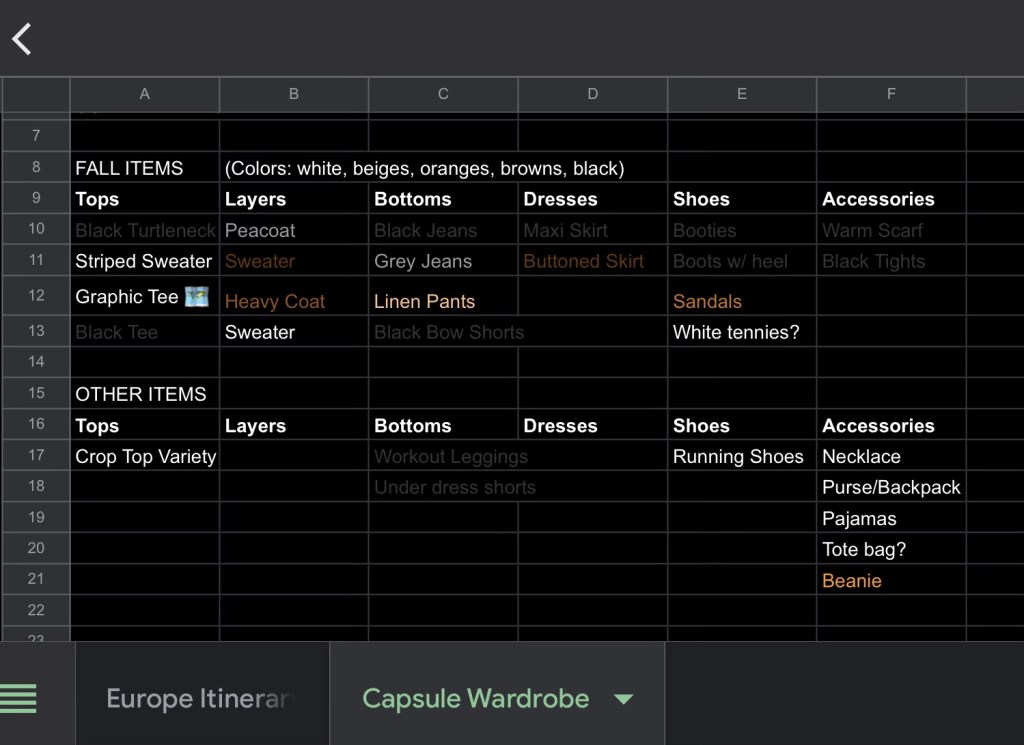Select the Linen Pants cell
Image resolution: width=1024 pixels, height=745 pixels.
[425, 301]
